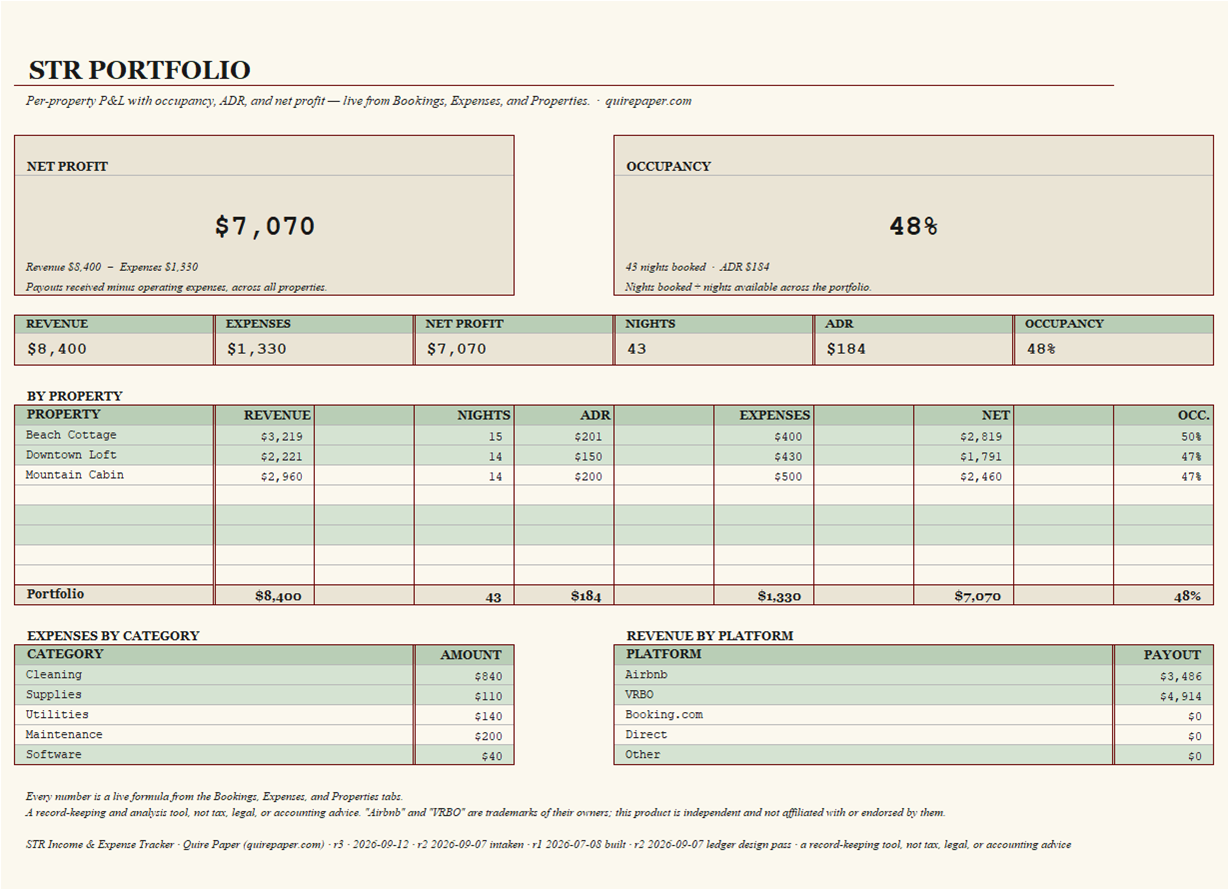Select Beach Cottage revenue $3,219
This screenshot has width=1228, height=889.
pos(281,437)
